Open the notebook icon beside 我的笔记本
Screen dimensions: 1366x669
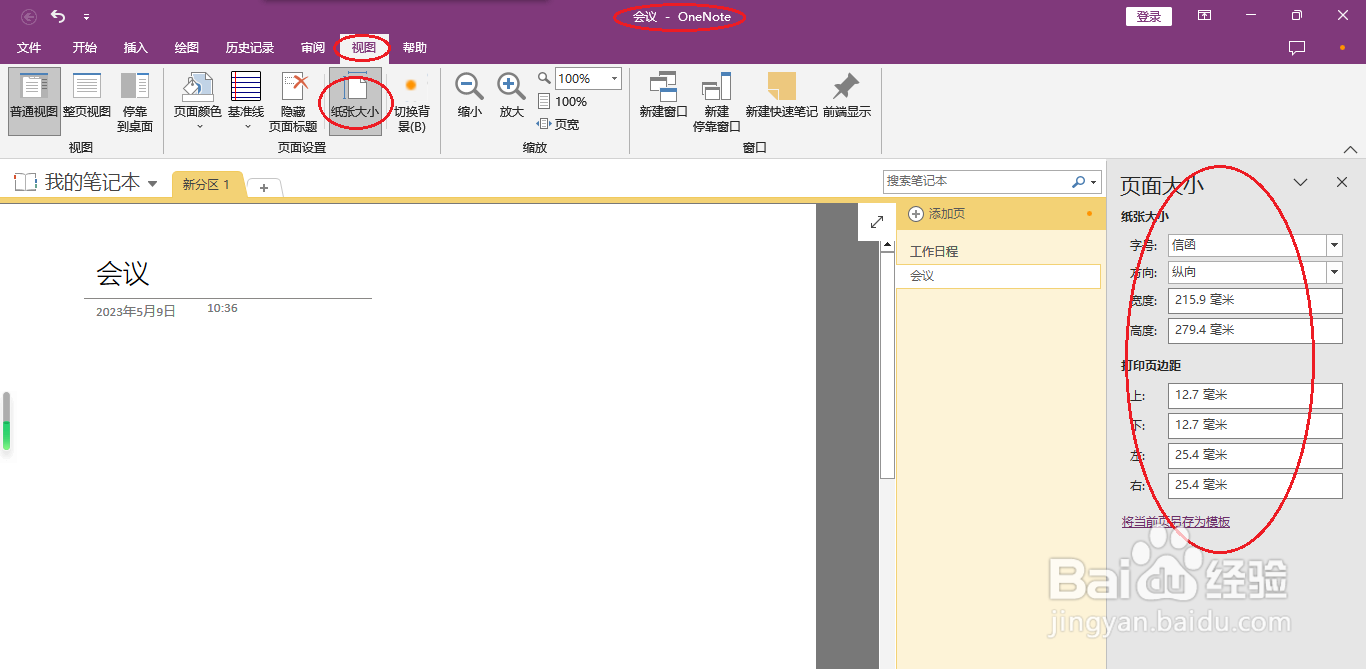tap(25, 182)
